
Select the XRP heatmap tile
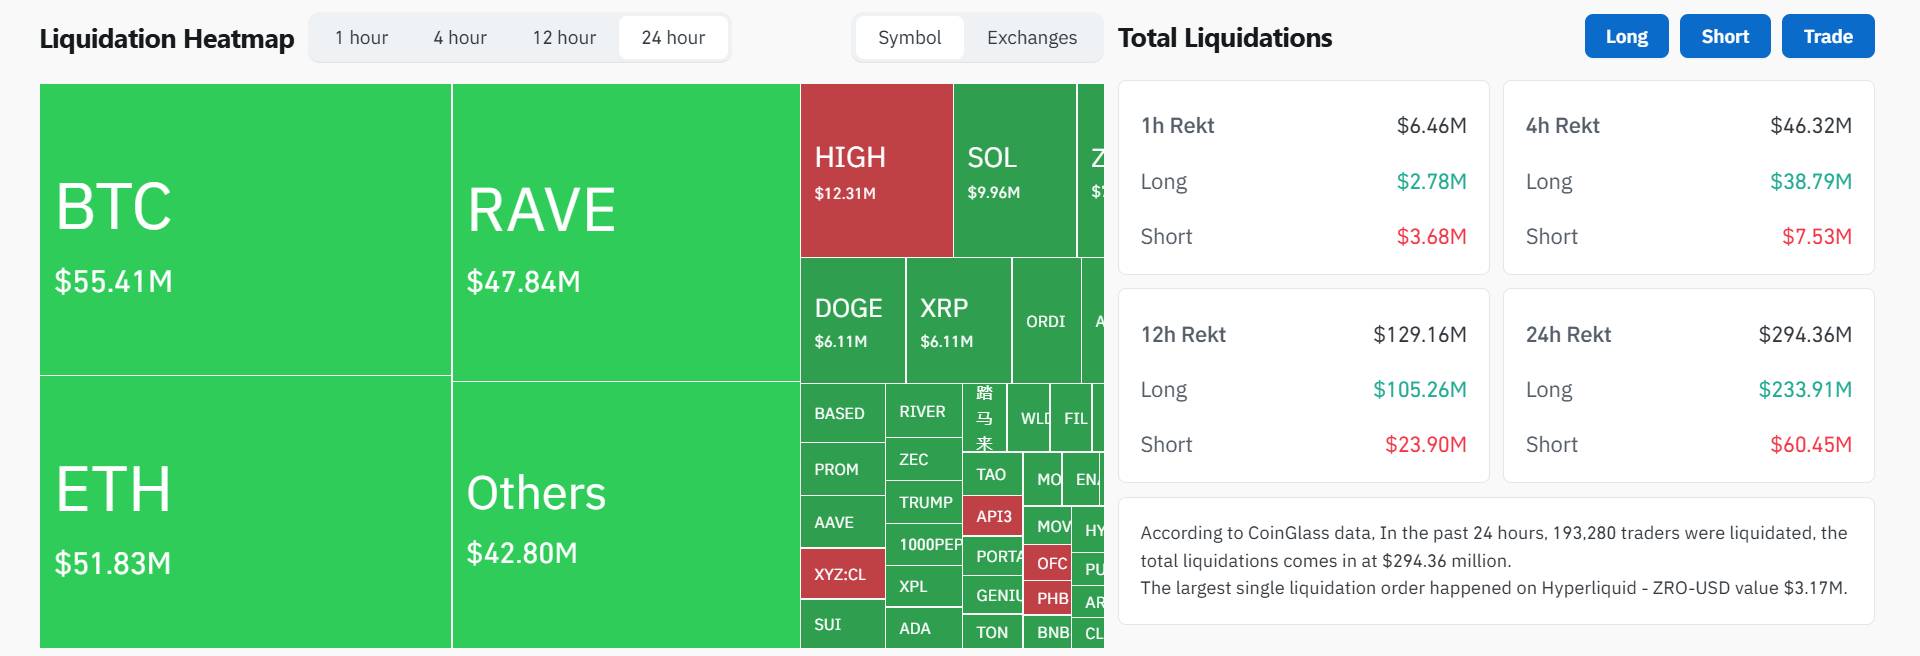coord(958,320)
